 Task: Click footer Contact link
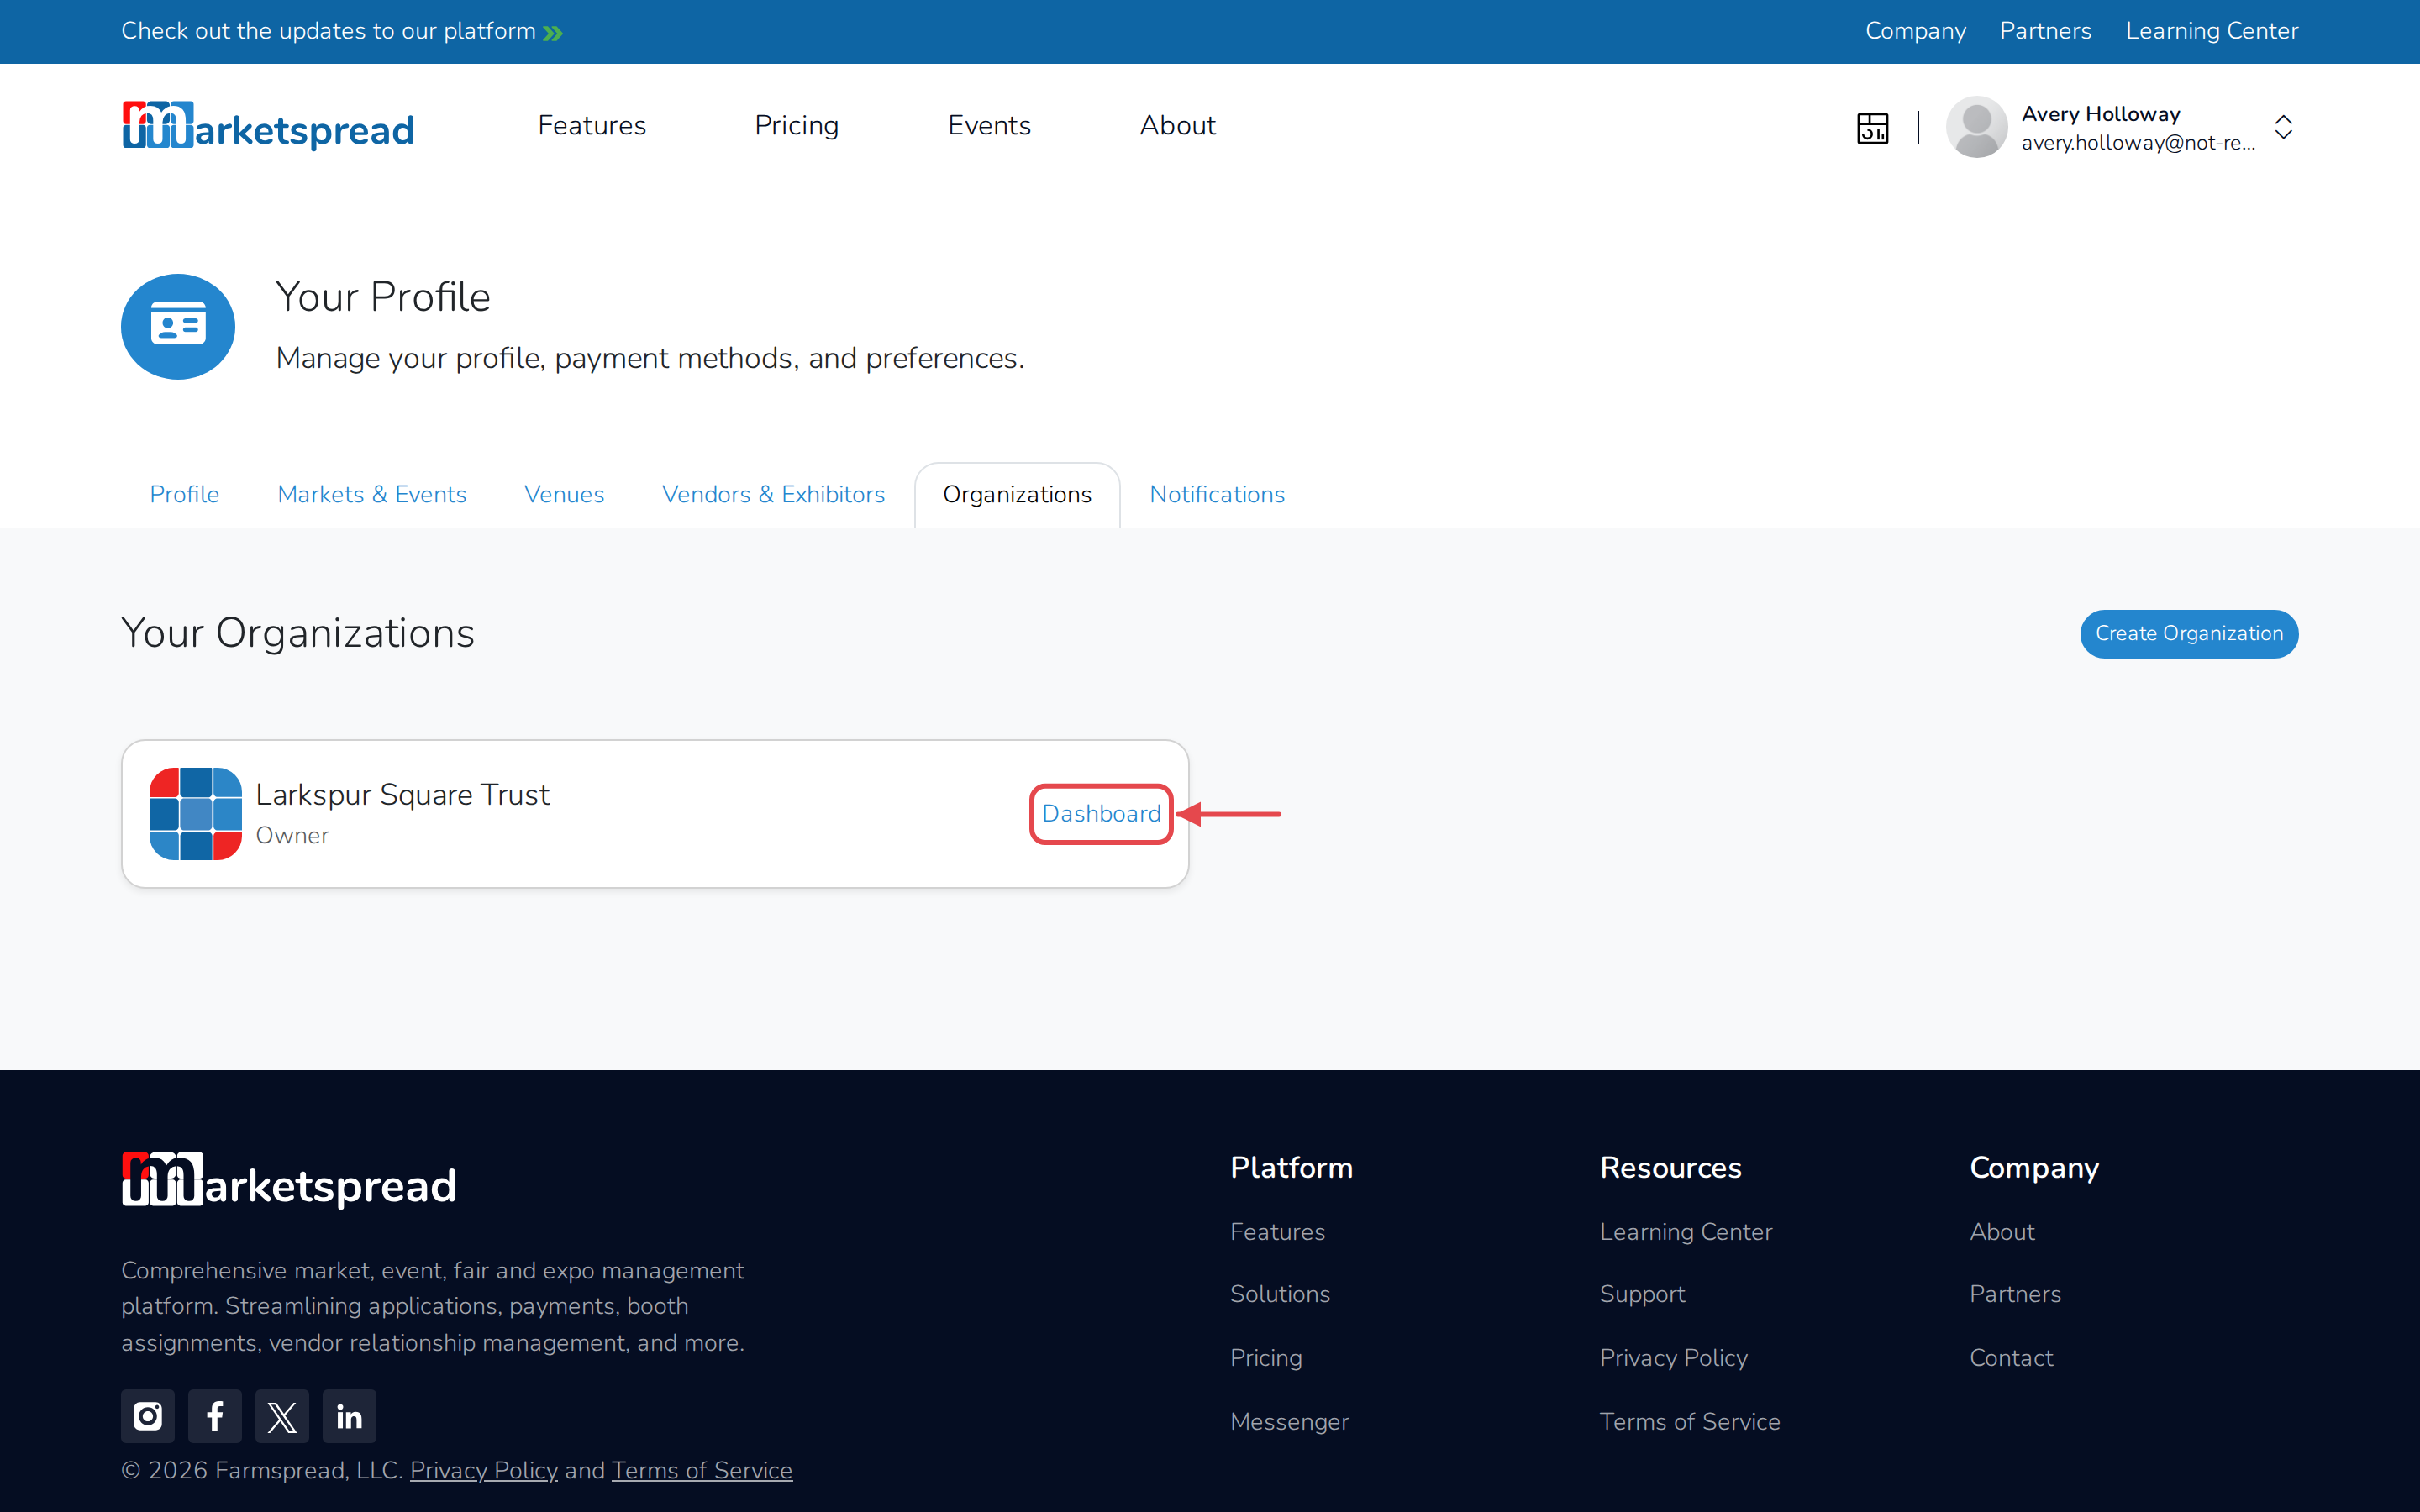point(2011,1358)
